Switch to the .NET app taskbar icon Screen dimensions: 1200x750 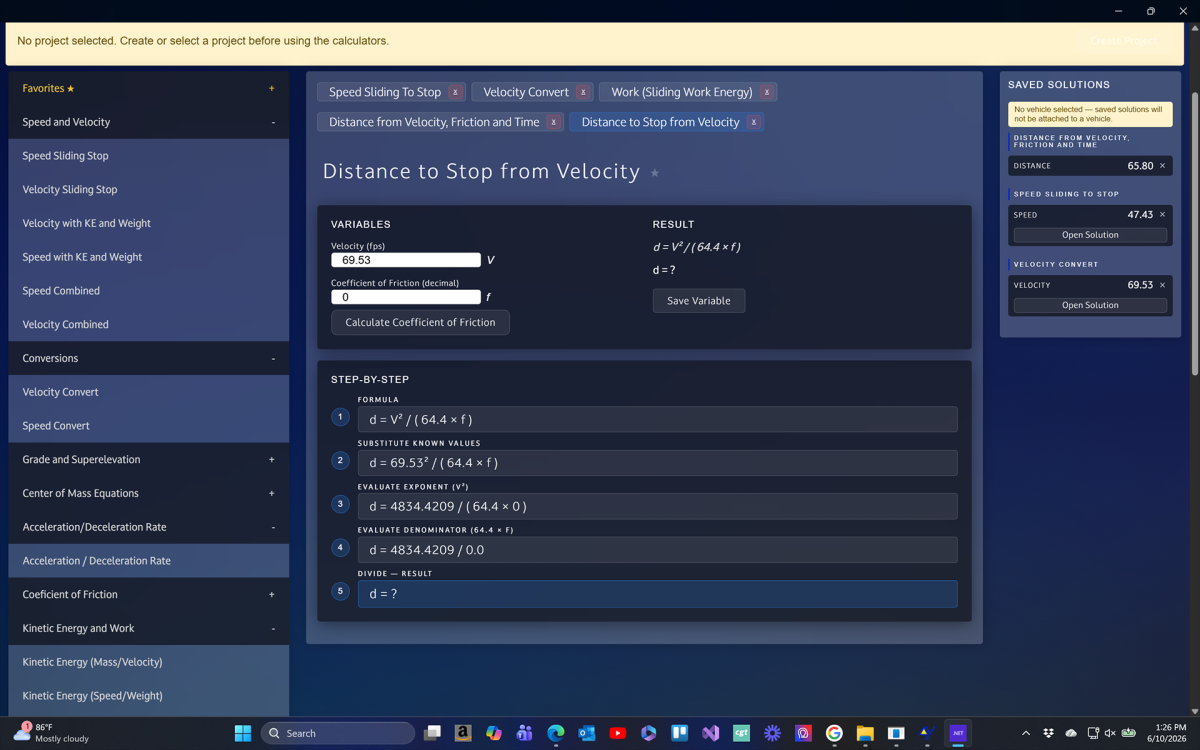[958, 733]
